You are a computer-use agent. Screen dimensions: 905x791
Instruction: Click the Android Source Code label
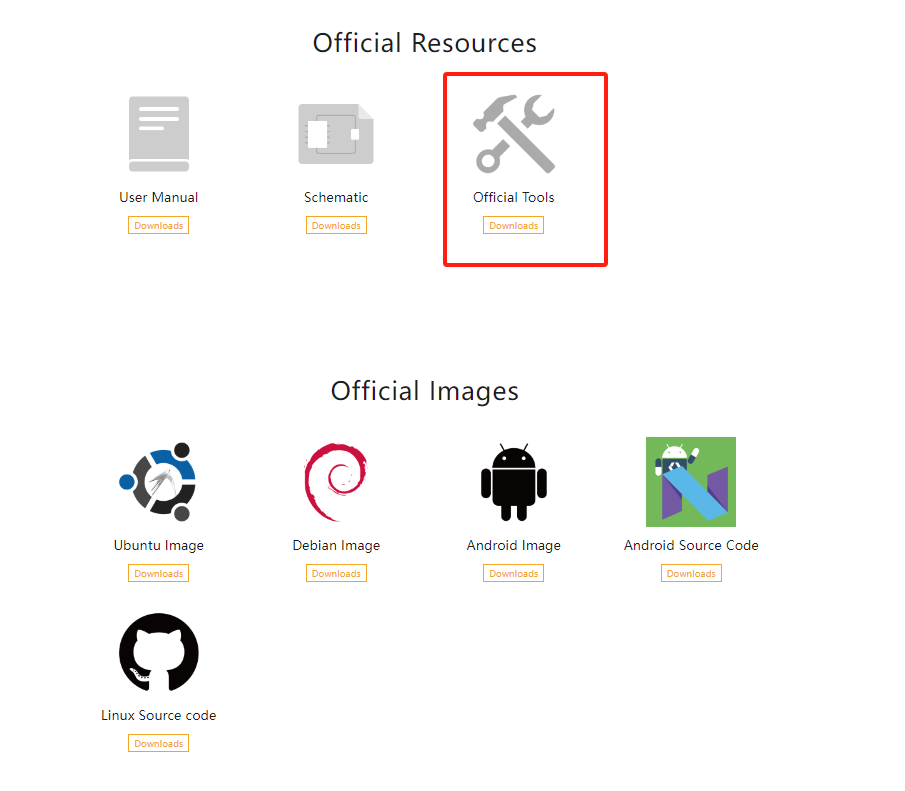[x=691, y=546]
